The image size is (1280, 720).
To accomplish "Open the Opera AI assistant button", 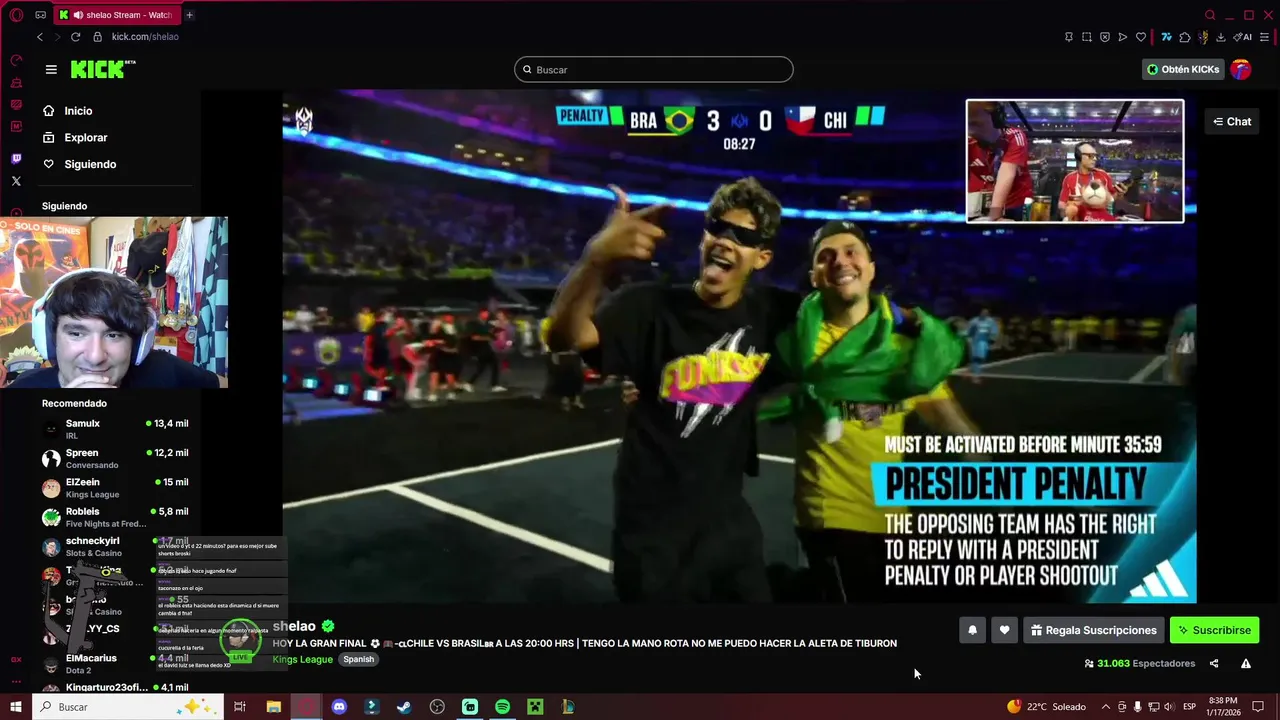I will [1243, 37].
